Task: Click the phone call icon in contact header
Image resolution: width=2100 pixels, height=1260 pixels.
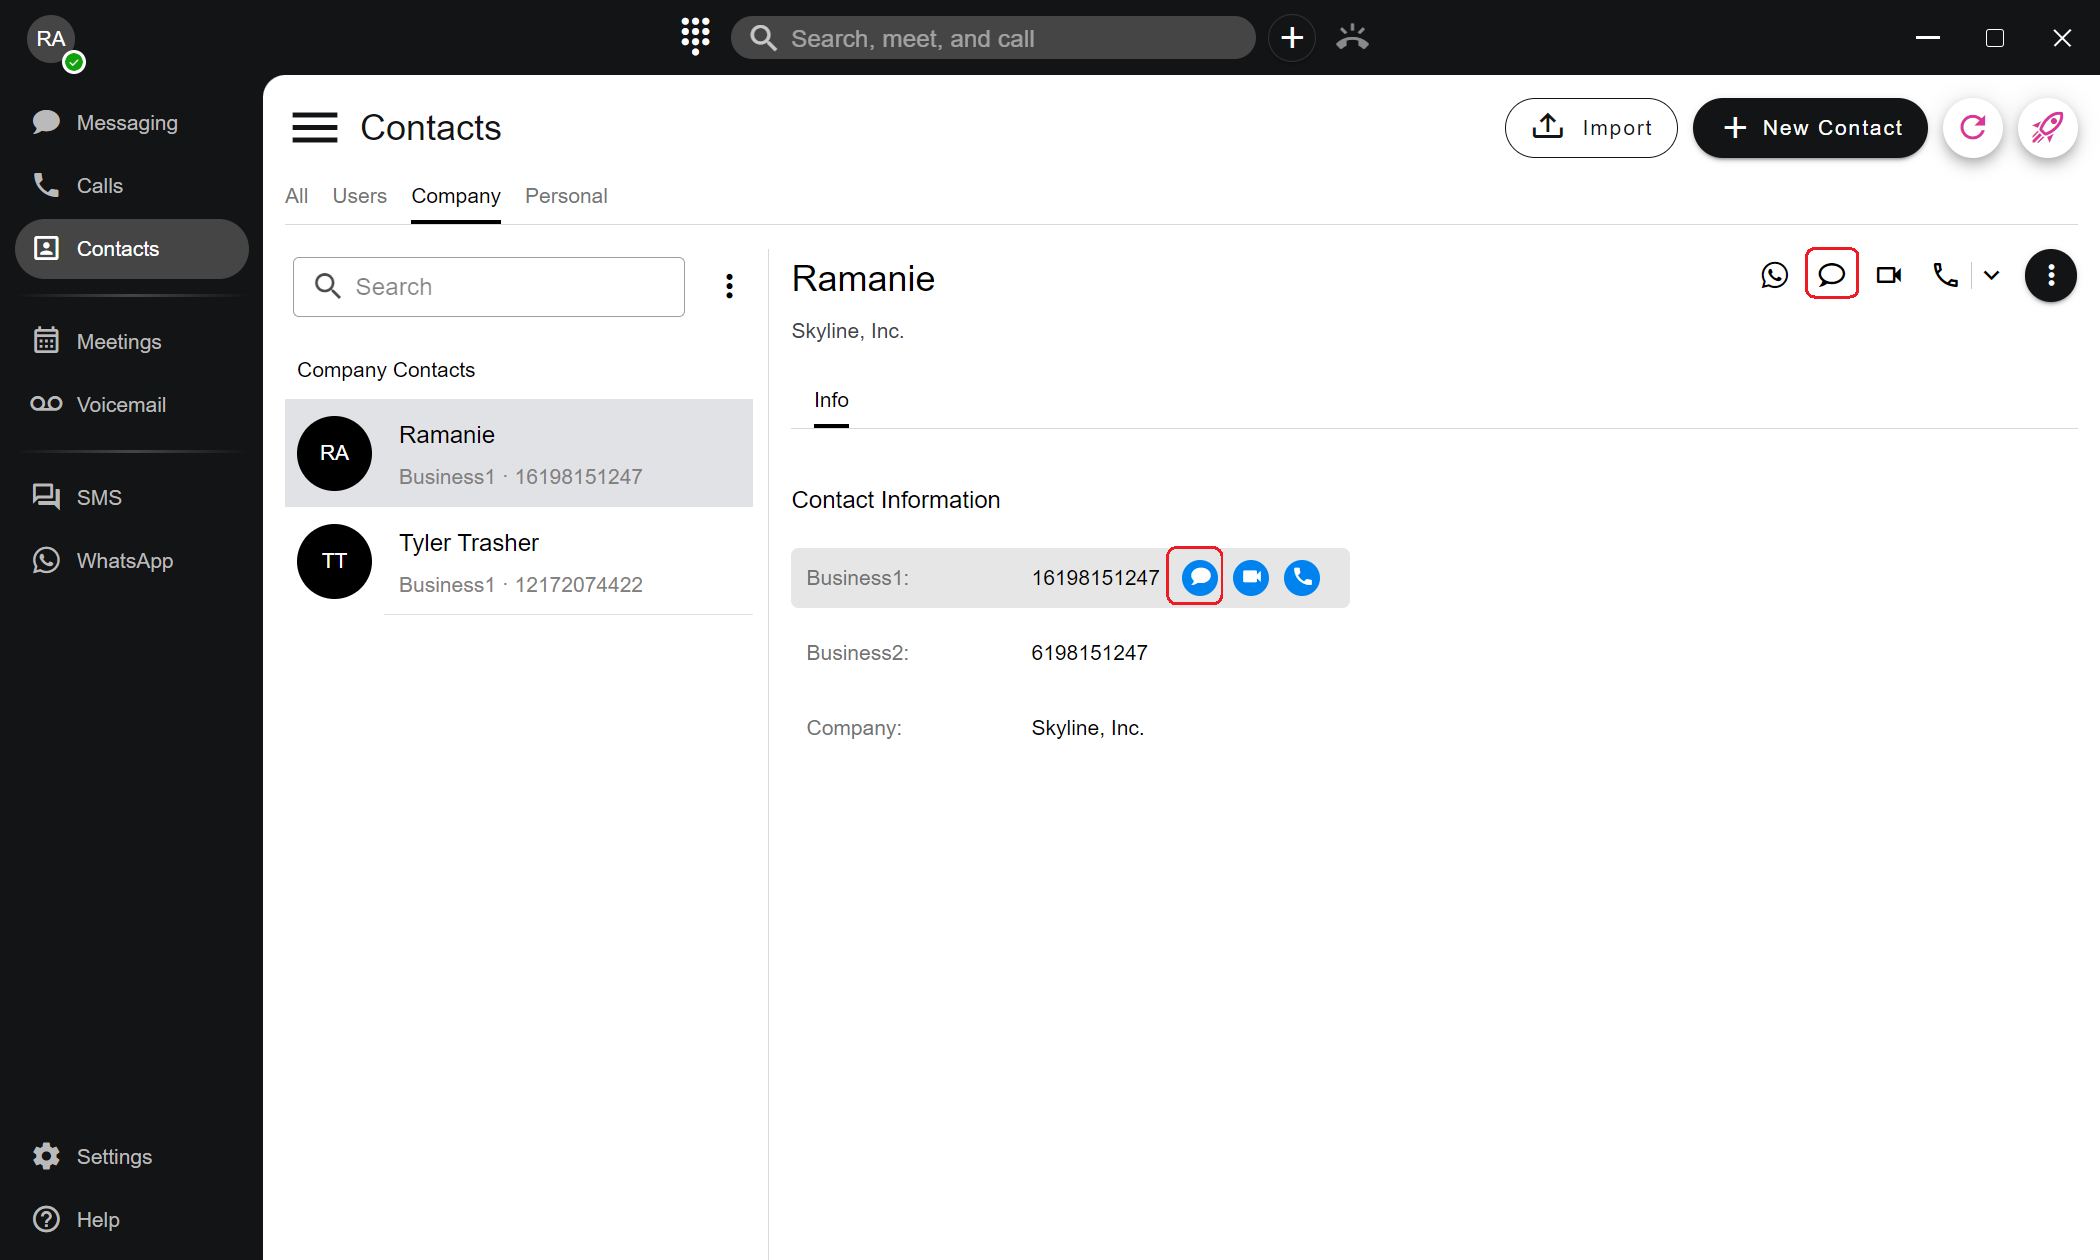Action: (x=1945, y=275)
